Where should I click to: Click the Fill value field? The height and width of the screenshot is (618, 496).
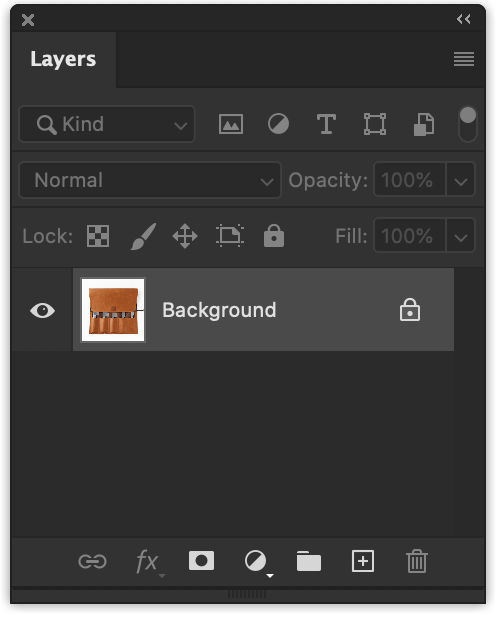[410, 236]
